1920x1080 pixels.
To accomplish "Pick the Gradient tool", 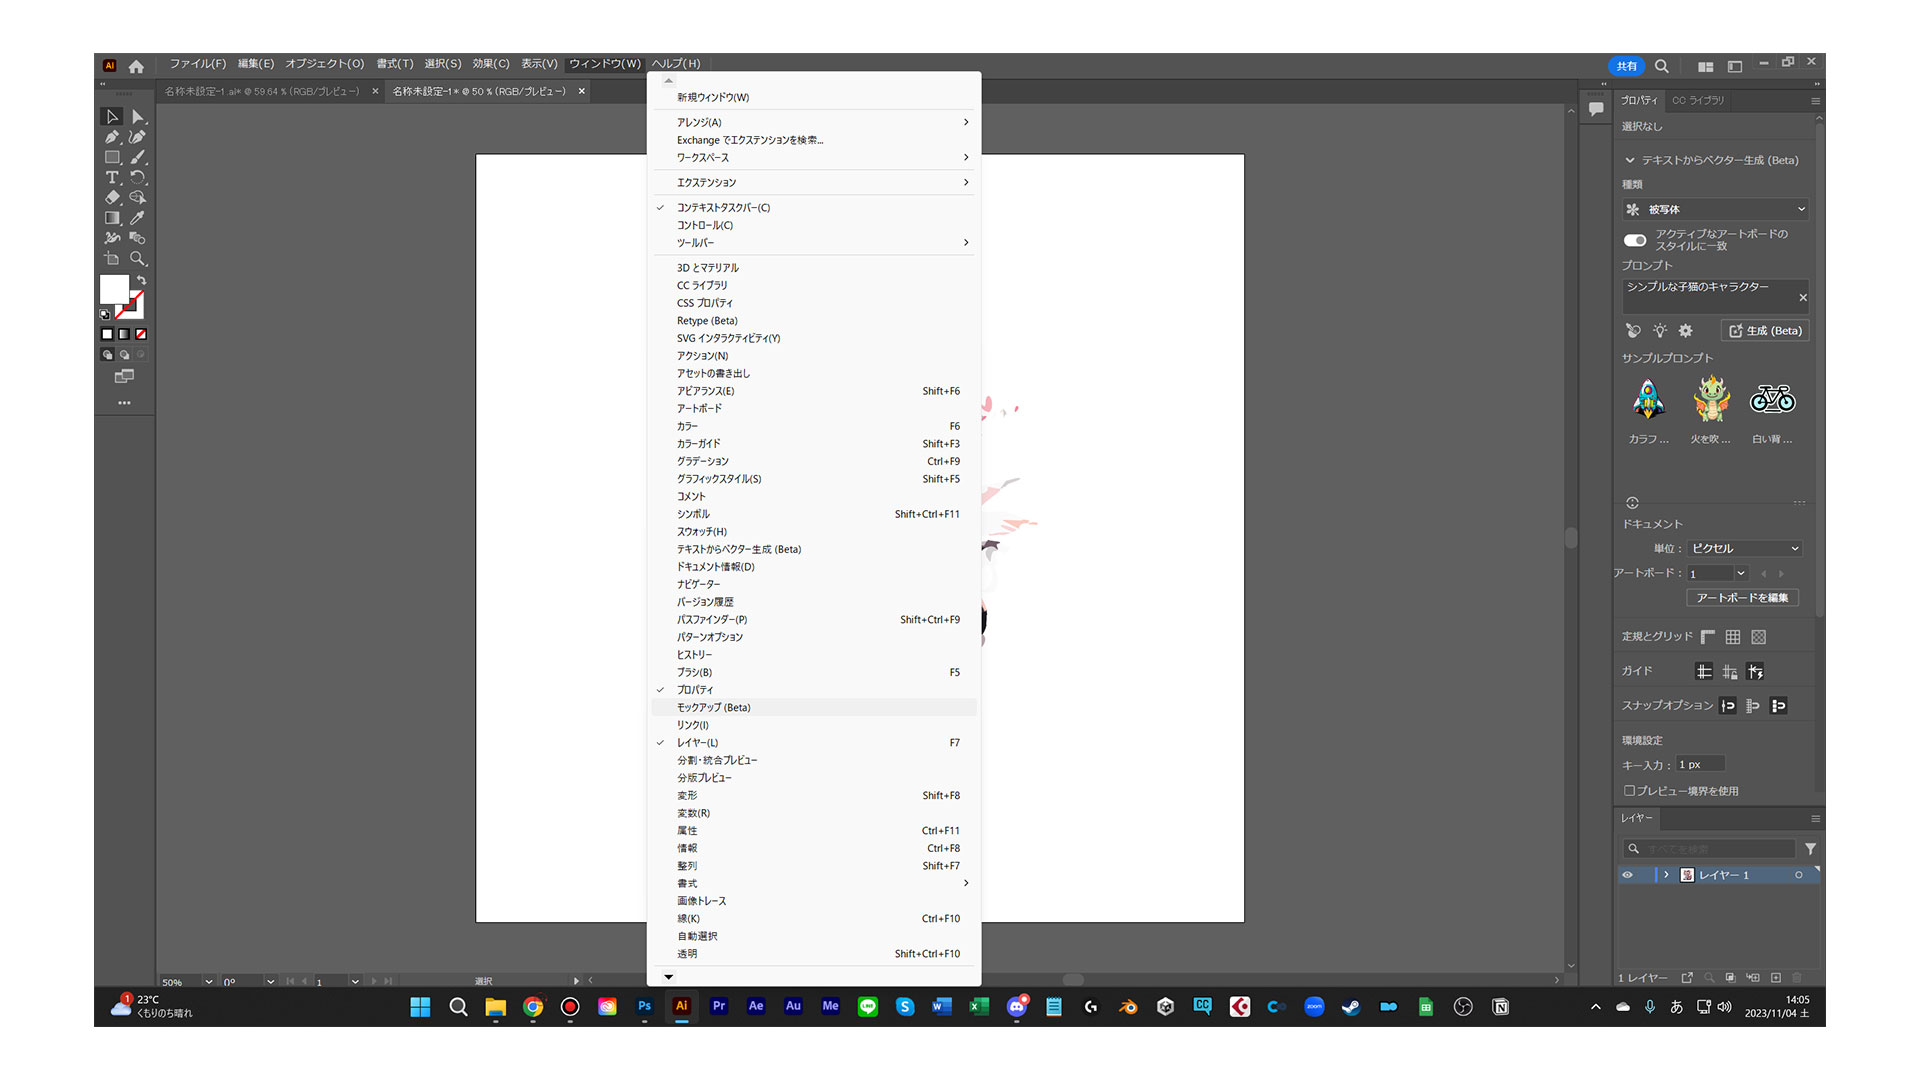I will click(x=112, y=217).
